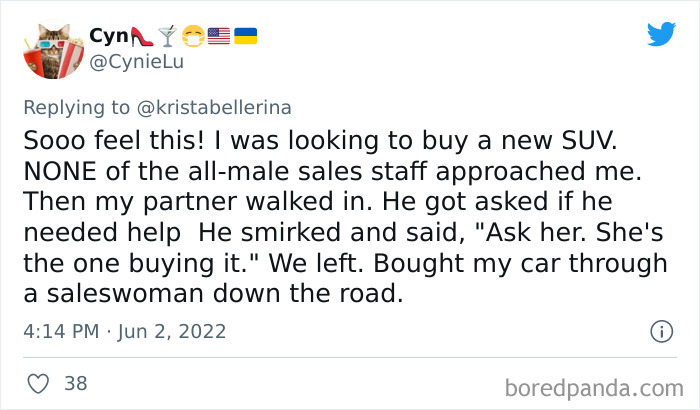
Task: Click the Jun 2, 2022 date
Action: click(171, 330)
